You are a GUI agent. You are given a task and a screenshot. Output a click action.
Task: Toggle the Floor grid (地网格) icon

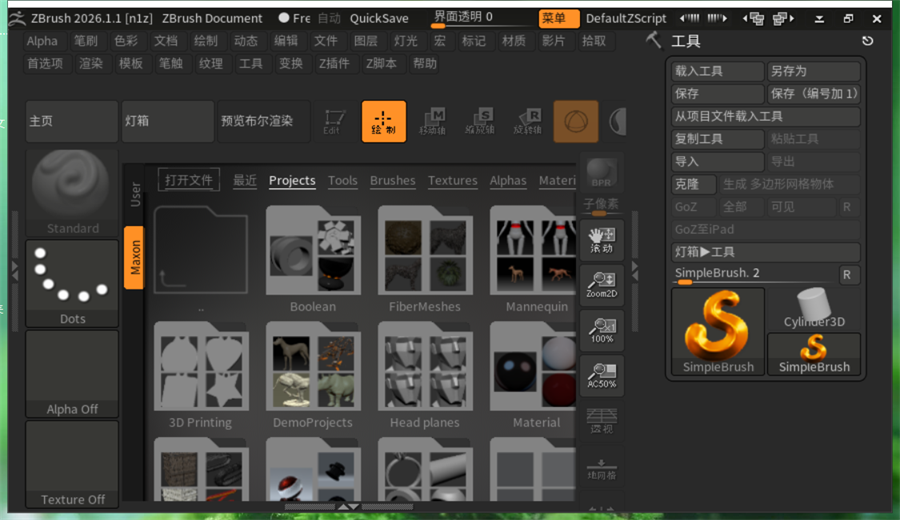[x=602, y=468]
